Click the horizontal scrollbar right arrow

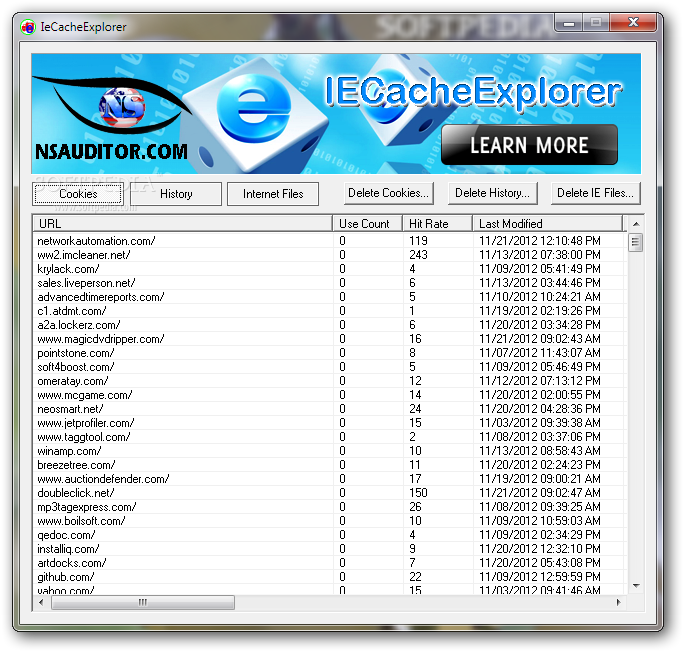[619, 603]
